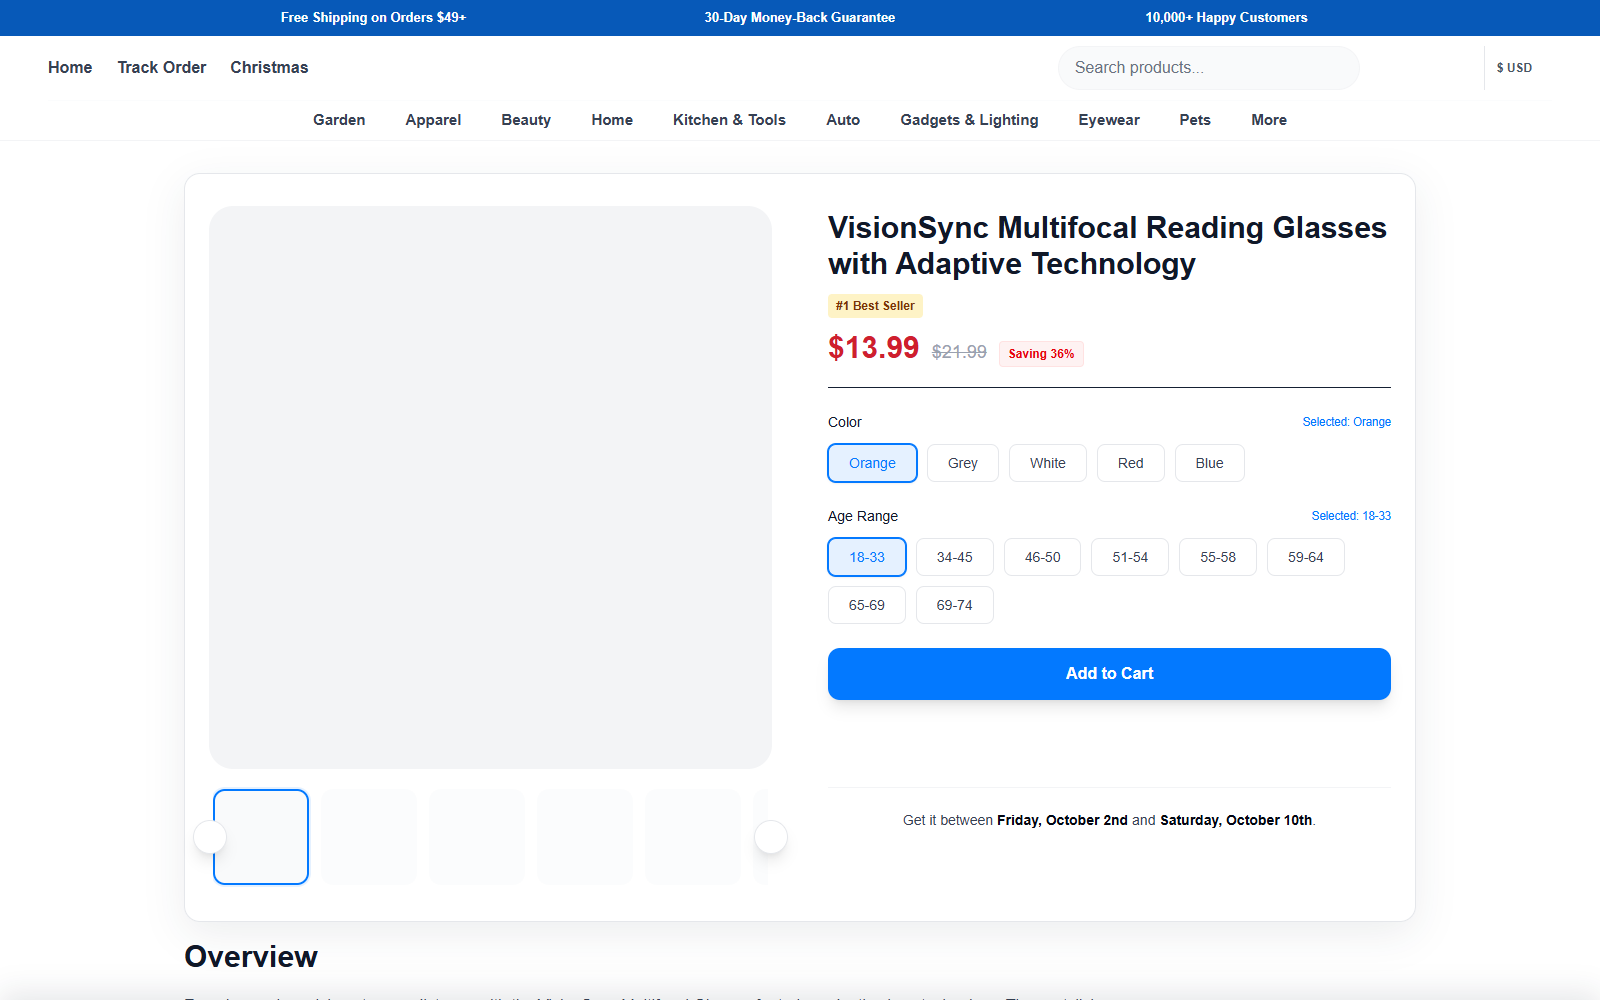
Task: Open the Home category in category bar
Action: click(x=612, y=120)
